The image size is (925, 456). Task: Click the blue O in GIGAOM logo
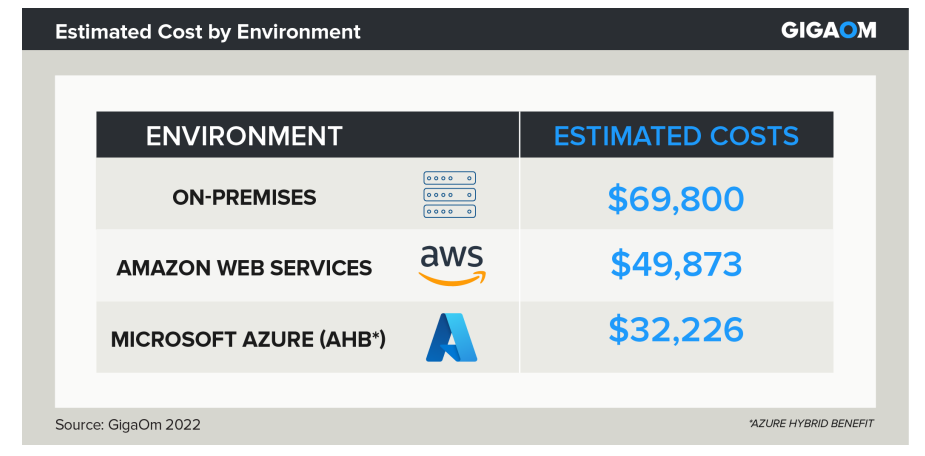pos(846,30)
